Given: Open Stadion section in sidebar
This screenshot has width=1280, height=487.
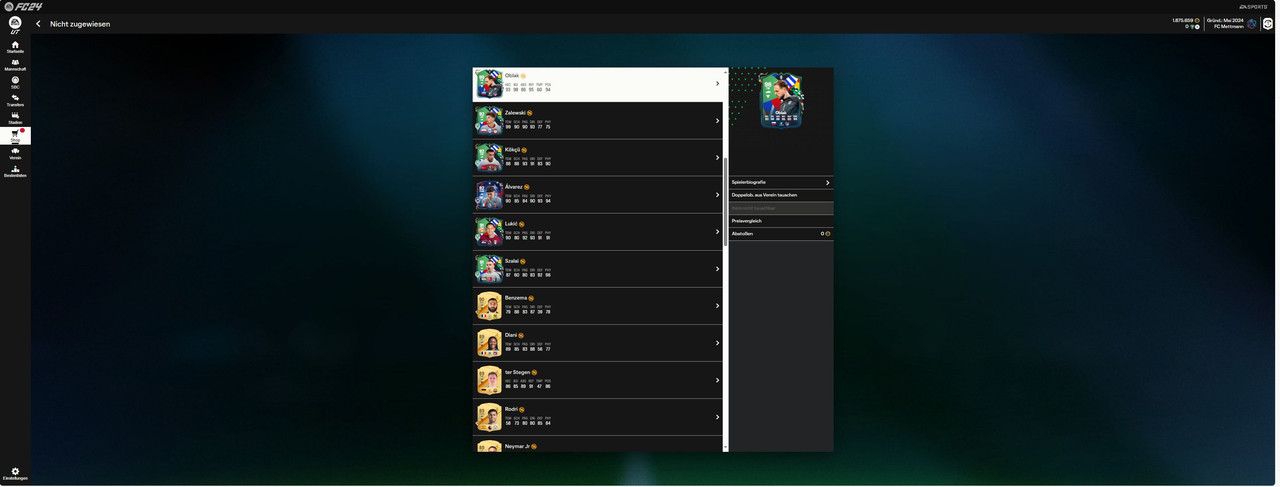Looking at the screenshot, I should (15, 118).
